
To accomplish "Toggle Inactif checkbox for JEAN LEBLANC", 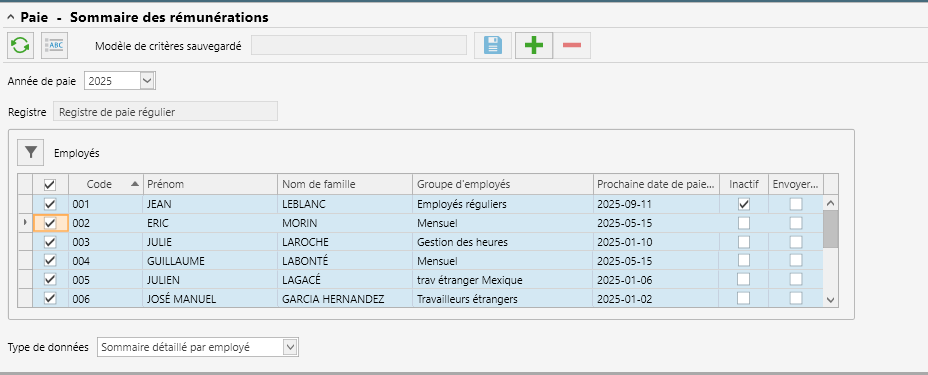I will point(744,204).
